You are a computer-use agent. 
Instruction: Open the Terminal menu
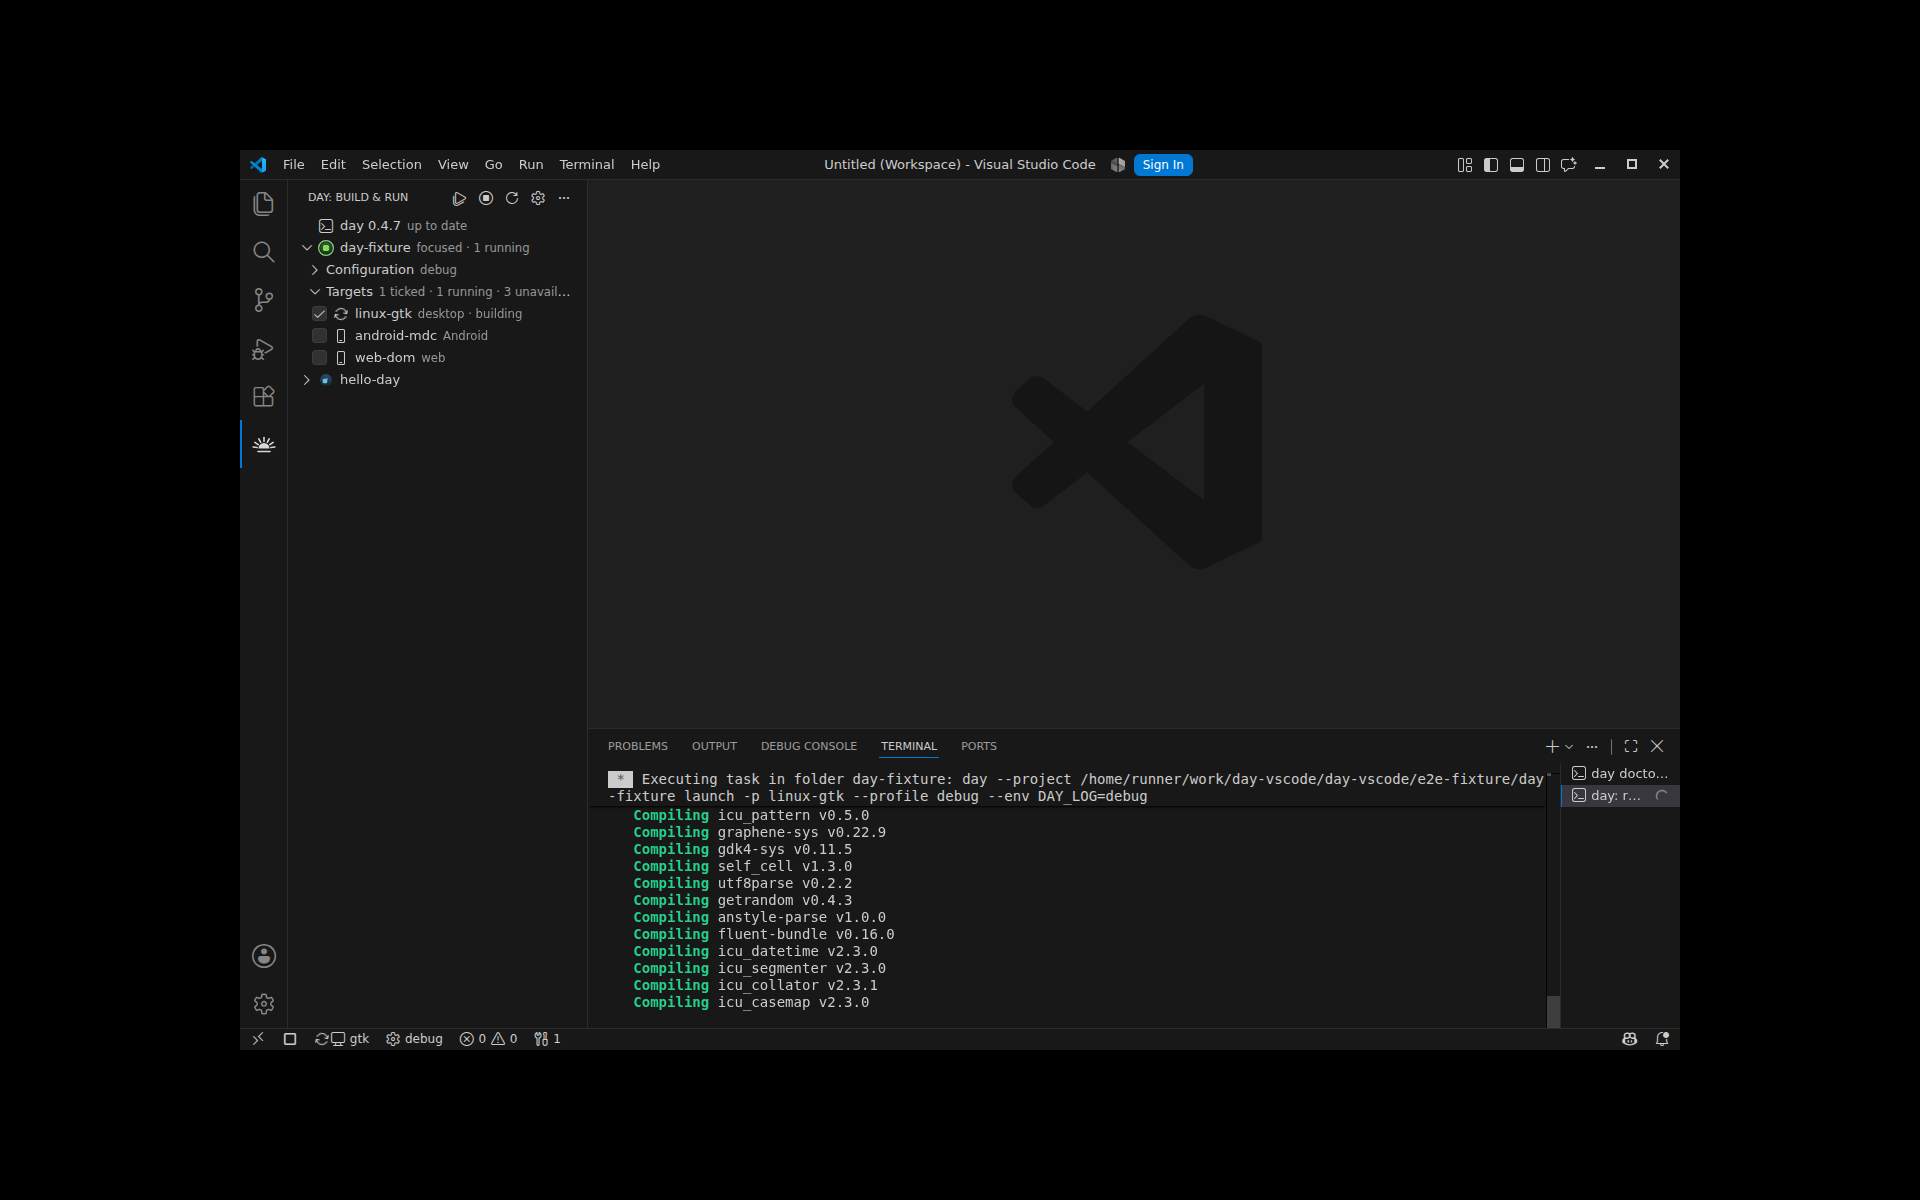pos(587,165)
